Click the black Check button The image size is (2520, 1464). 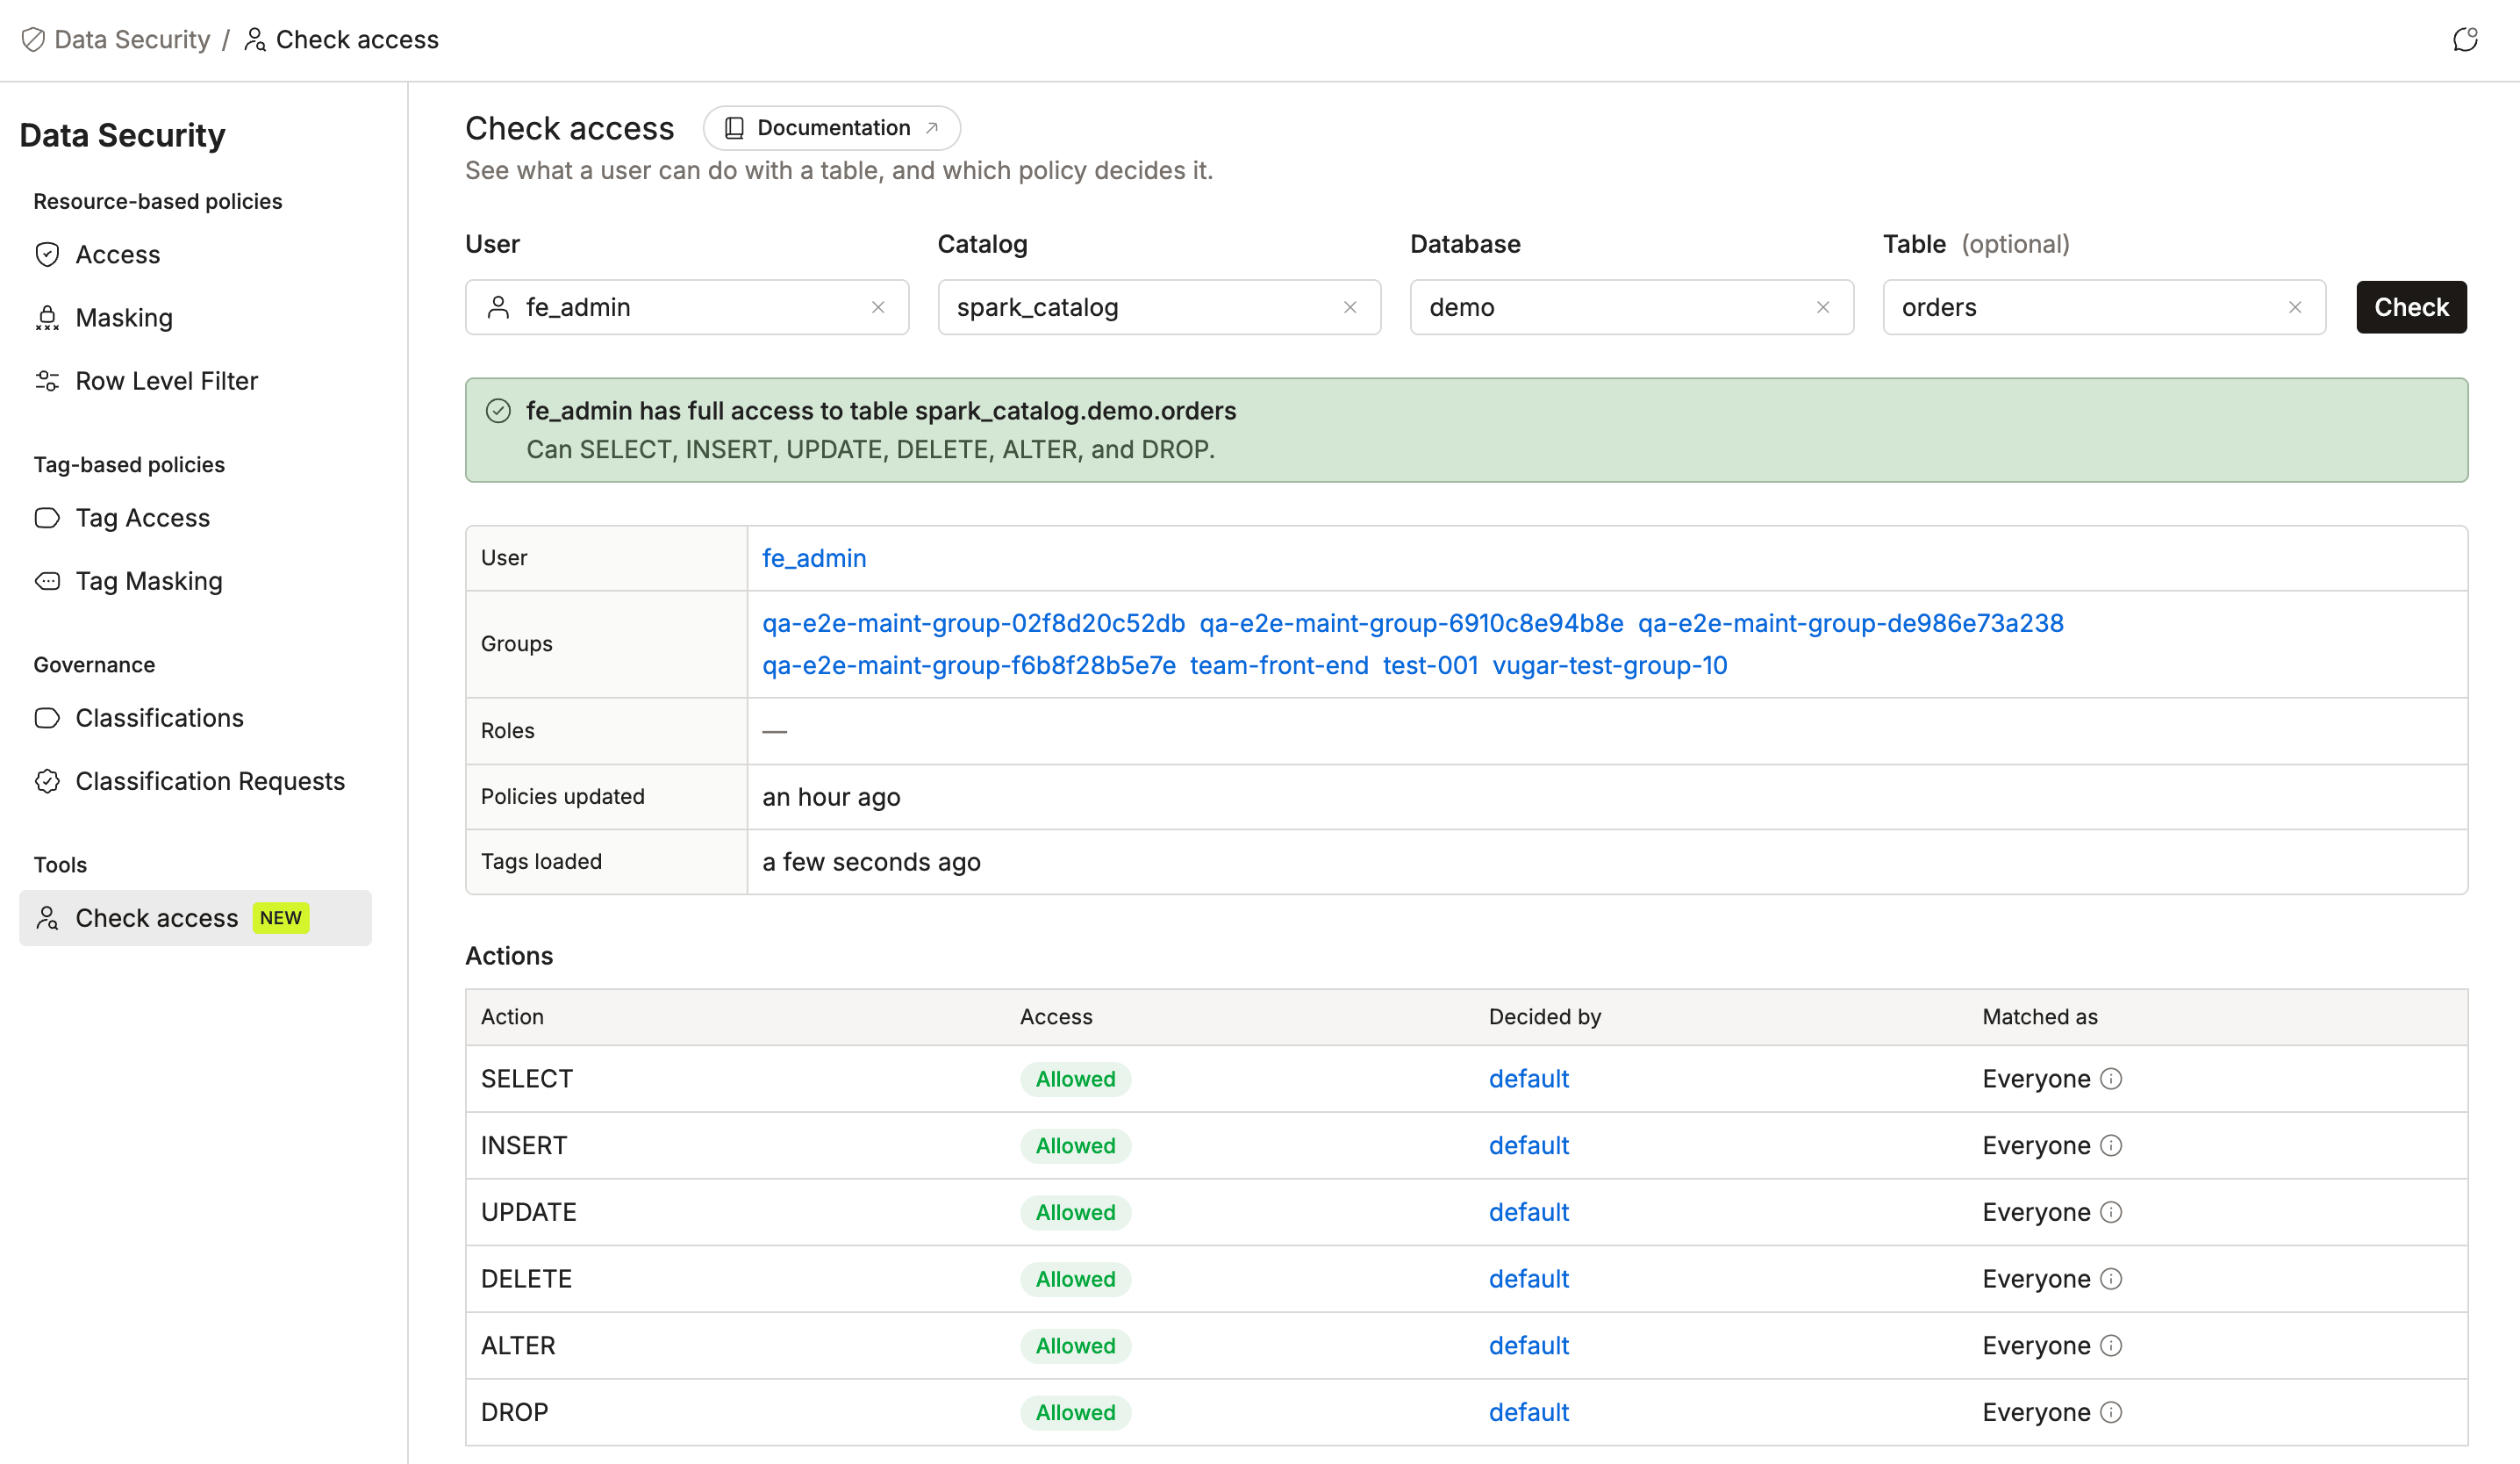click(x=2411, y=307)
